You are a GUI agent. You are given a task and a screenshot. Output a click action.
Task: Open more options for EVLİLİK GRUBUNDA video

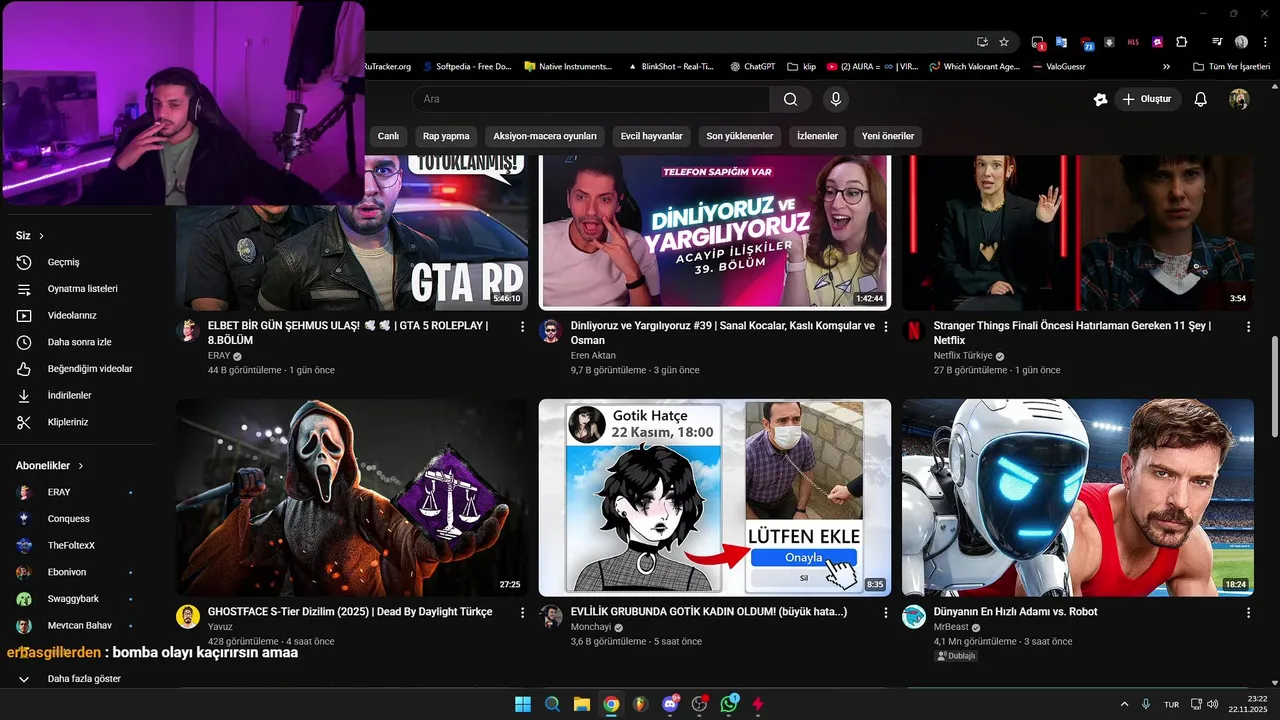(x=885, y=612)
